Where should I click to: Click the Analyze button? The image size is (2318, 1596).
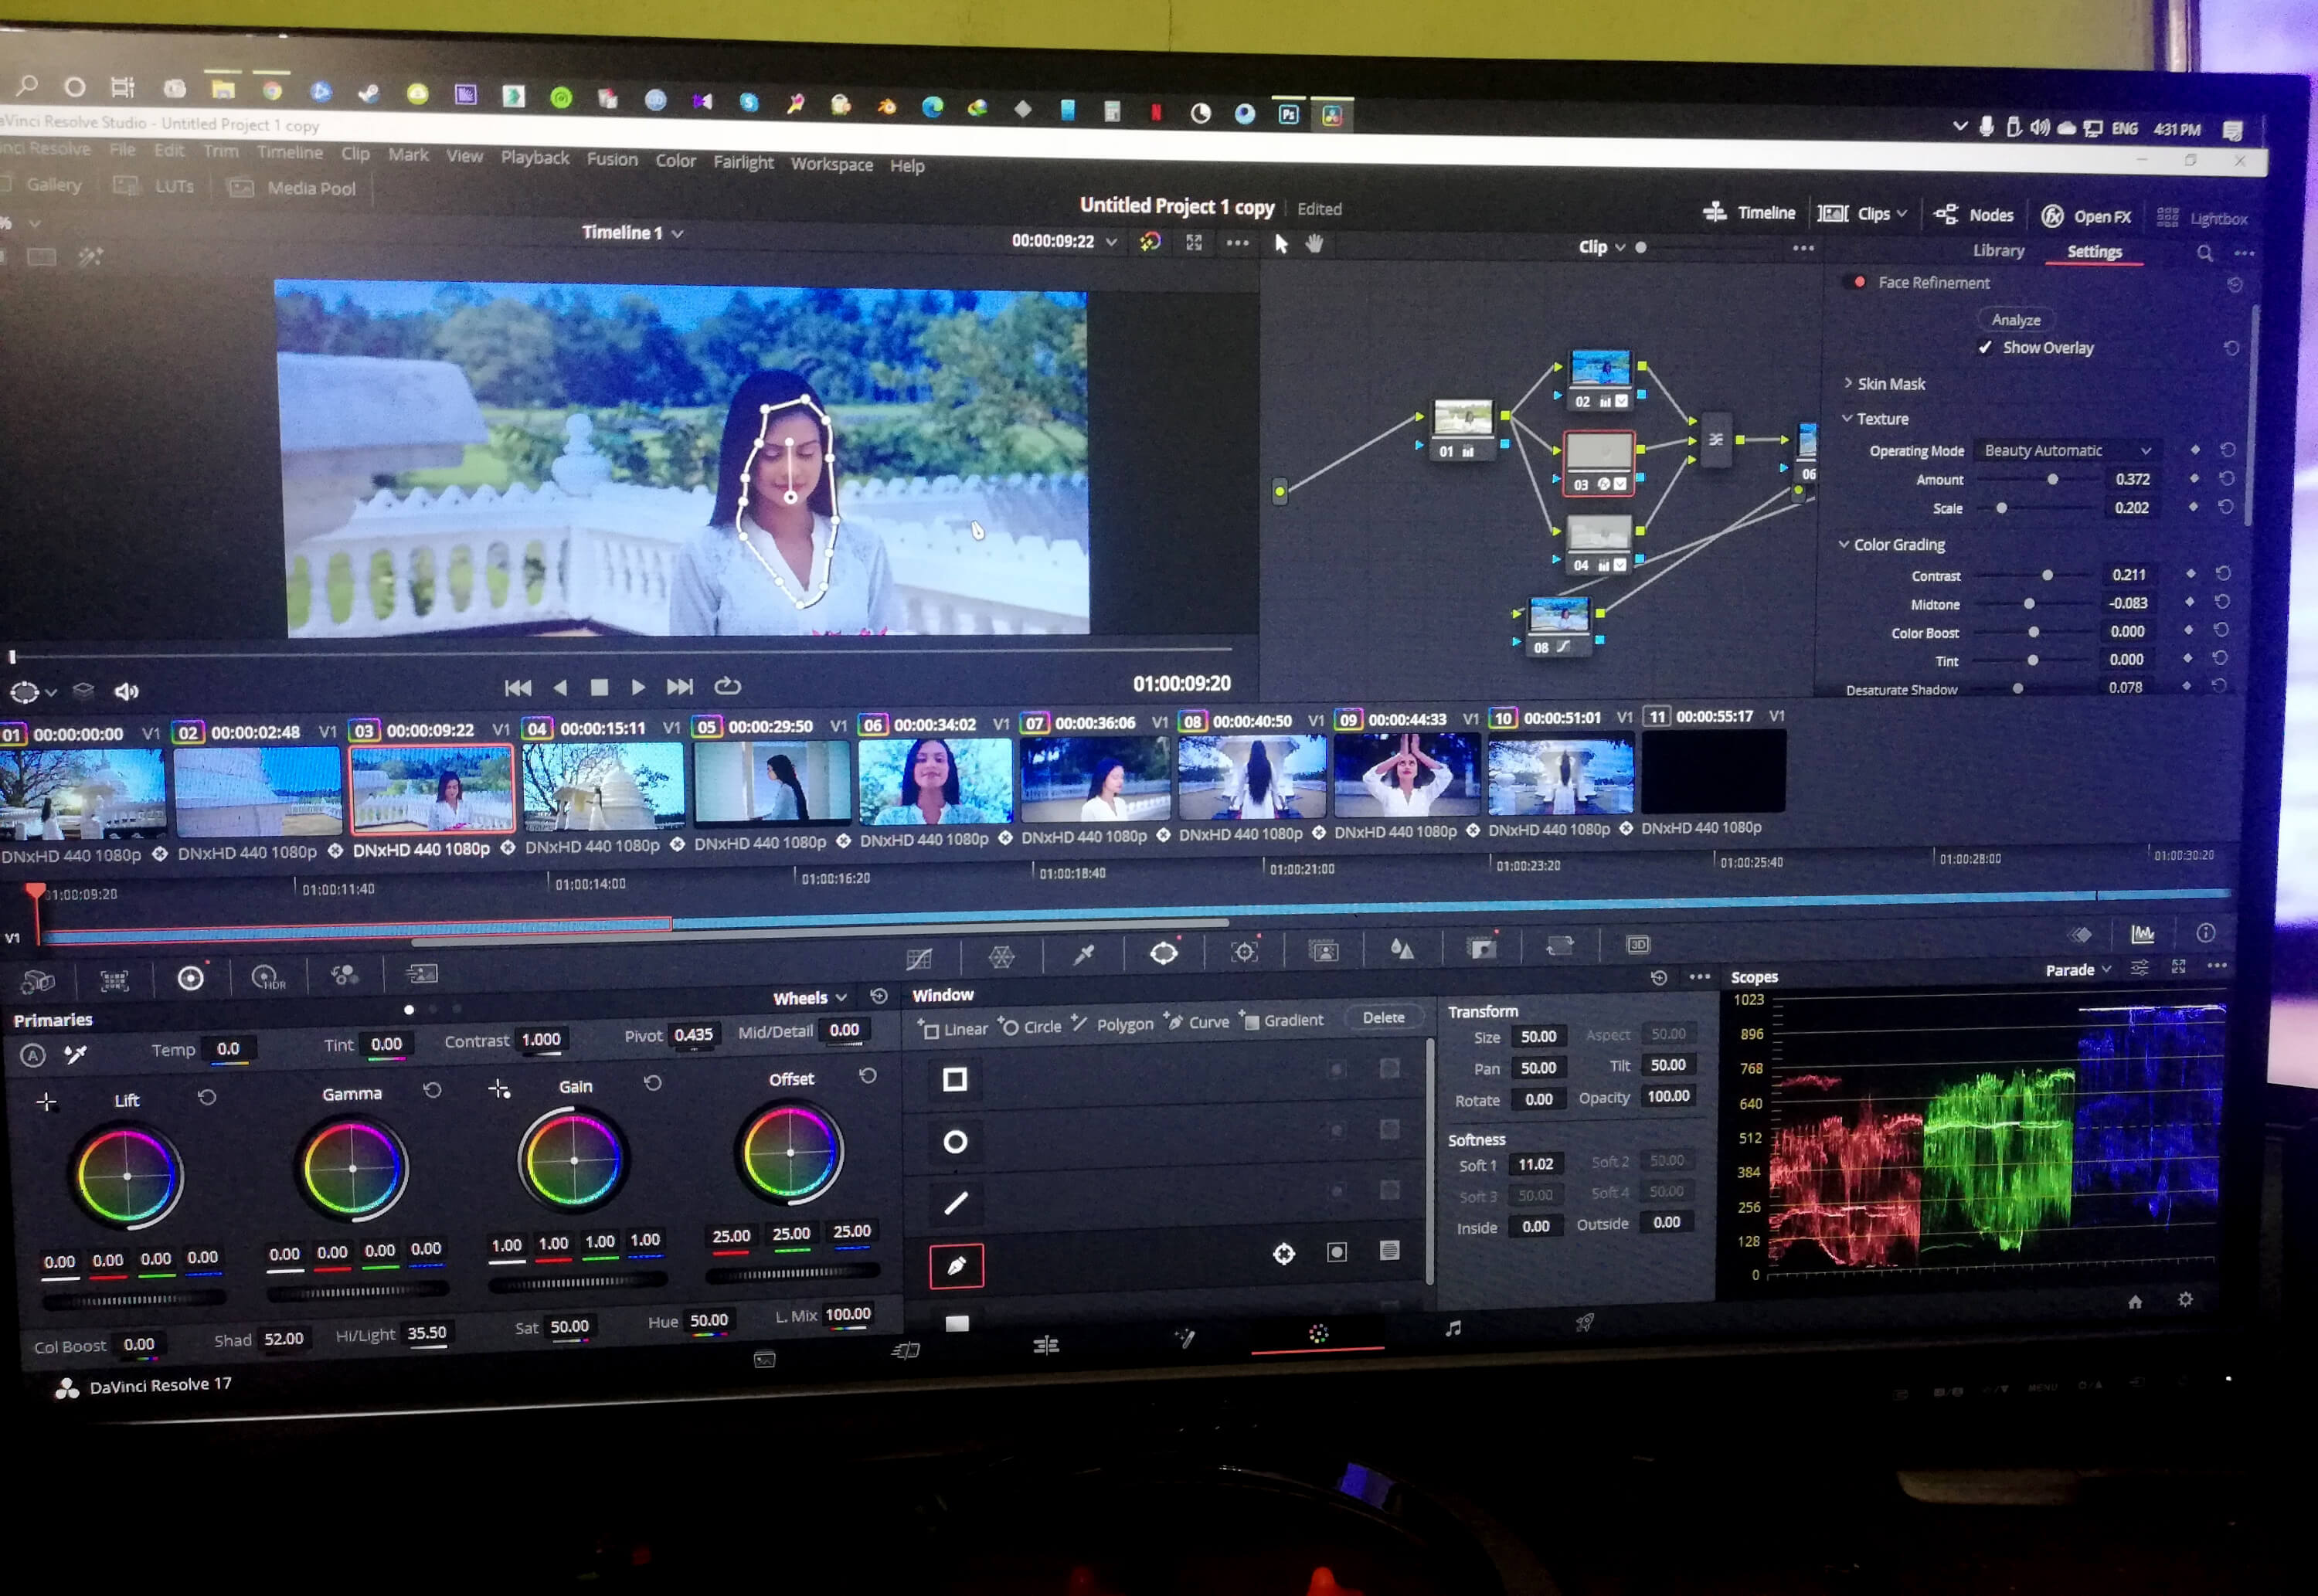pos(2015,320)
